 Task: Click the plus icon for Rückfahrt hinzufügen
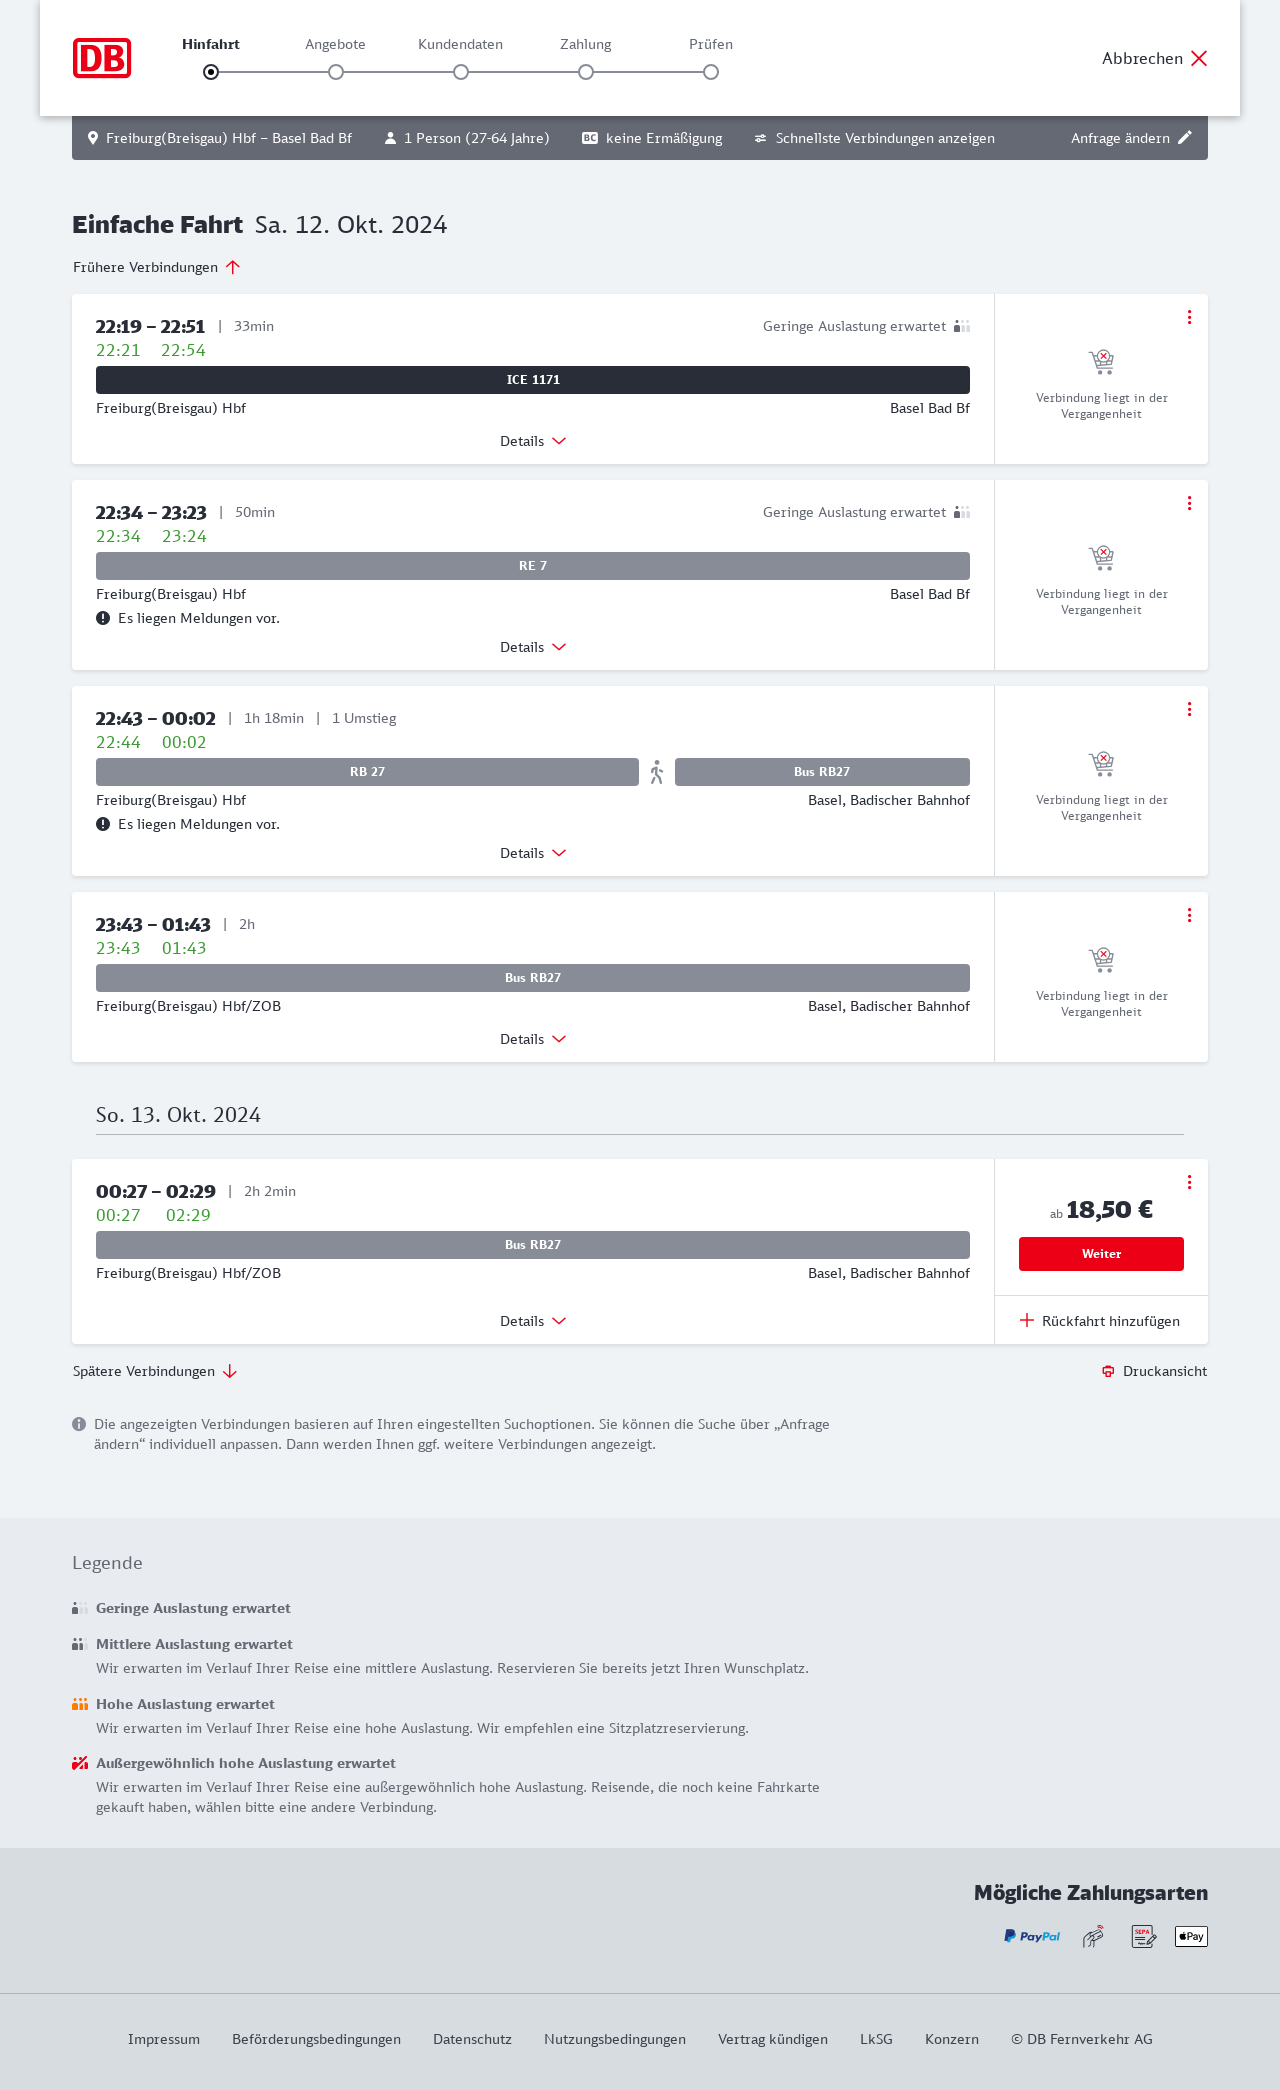coord(1027,1321)
